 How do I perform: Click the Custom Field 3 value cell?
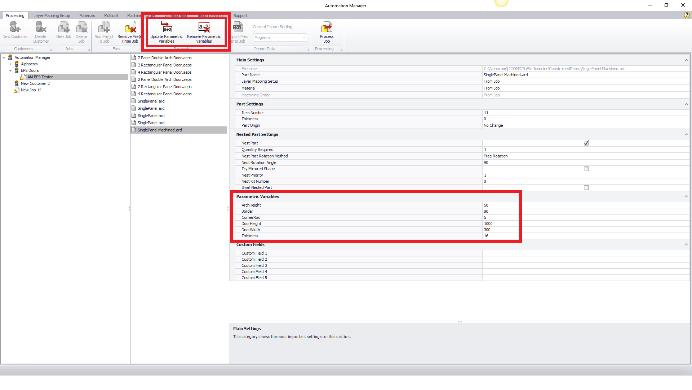tap(585, 266)
